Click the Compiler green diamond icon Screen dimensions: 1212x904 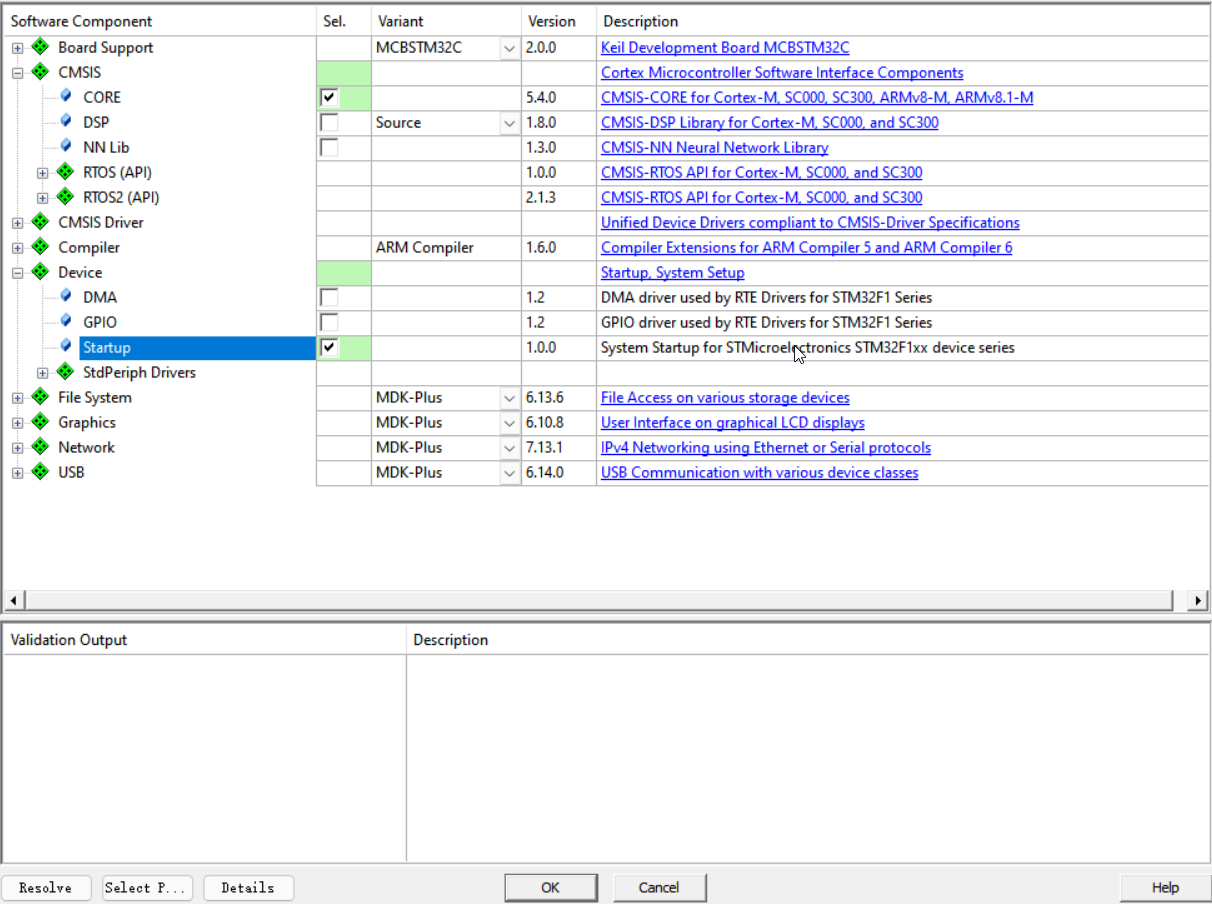pyautogui.click(x=40, y=247)
